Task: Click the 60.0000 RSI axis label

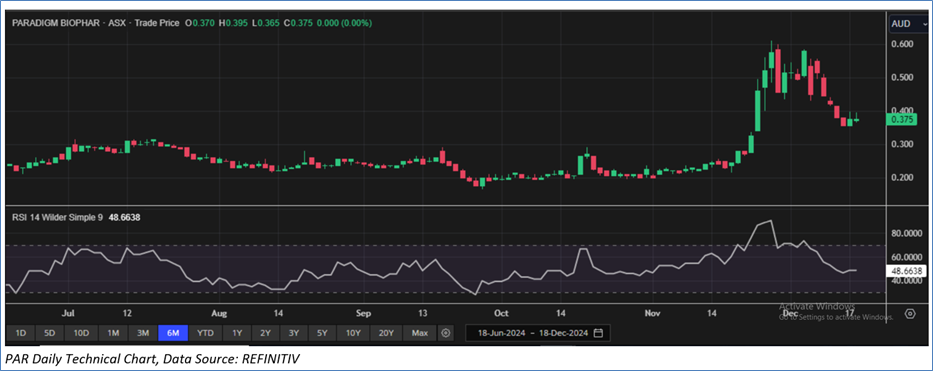Action: point(906,257)
